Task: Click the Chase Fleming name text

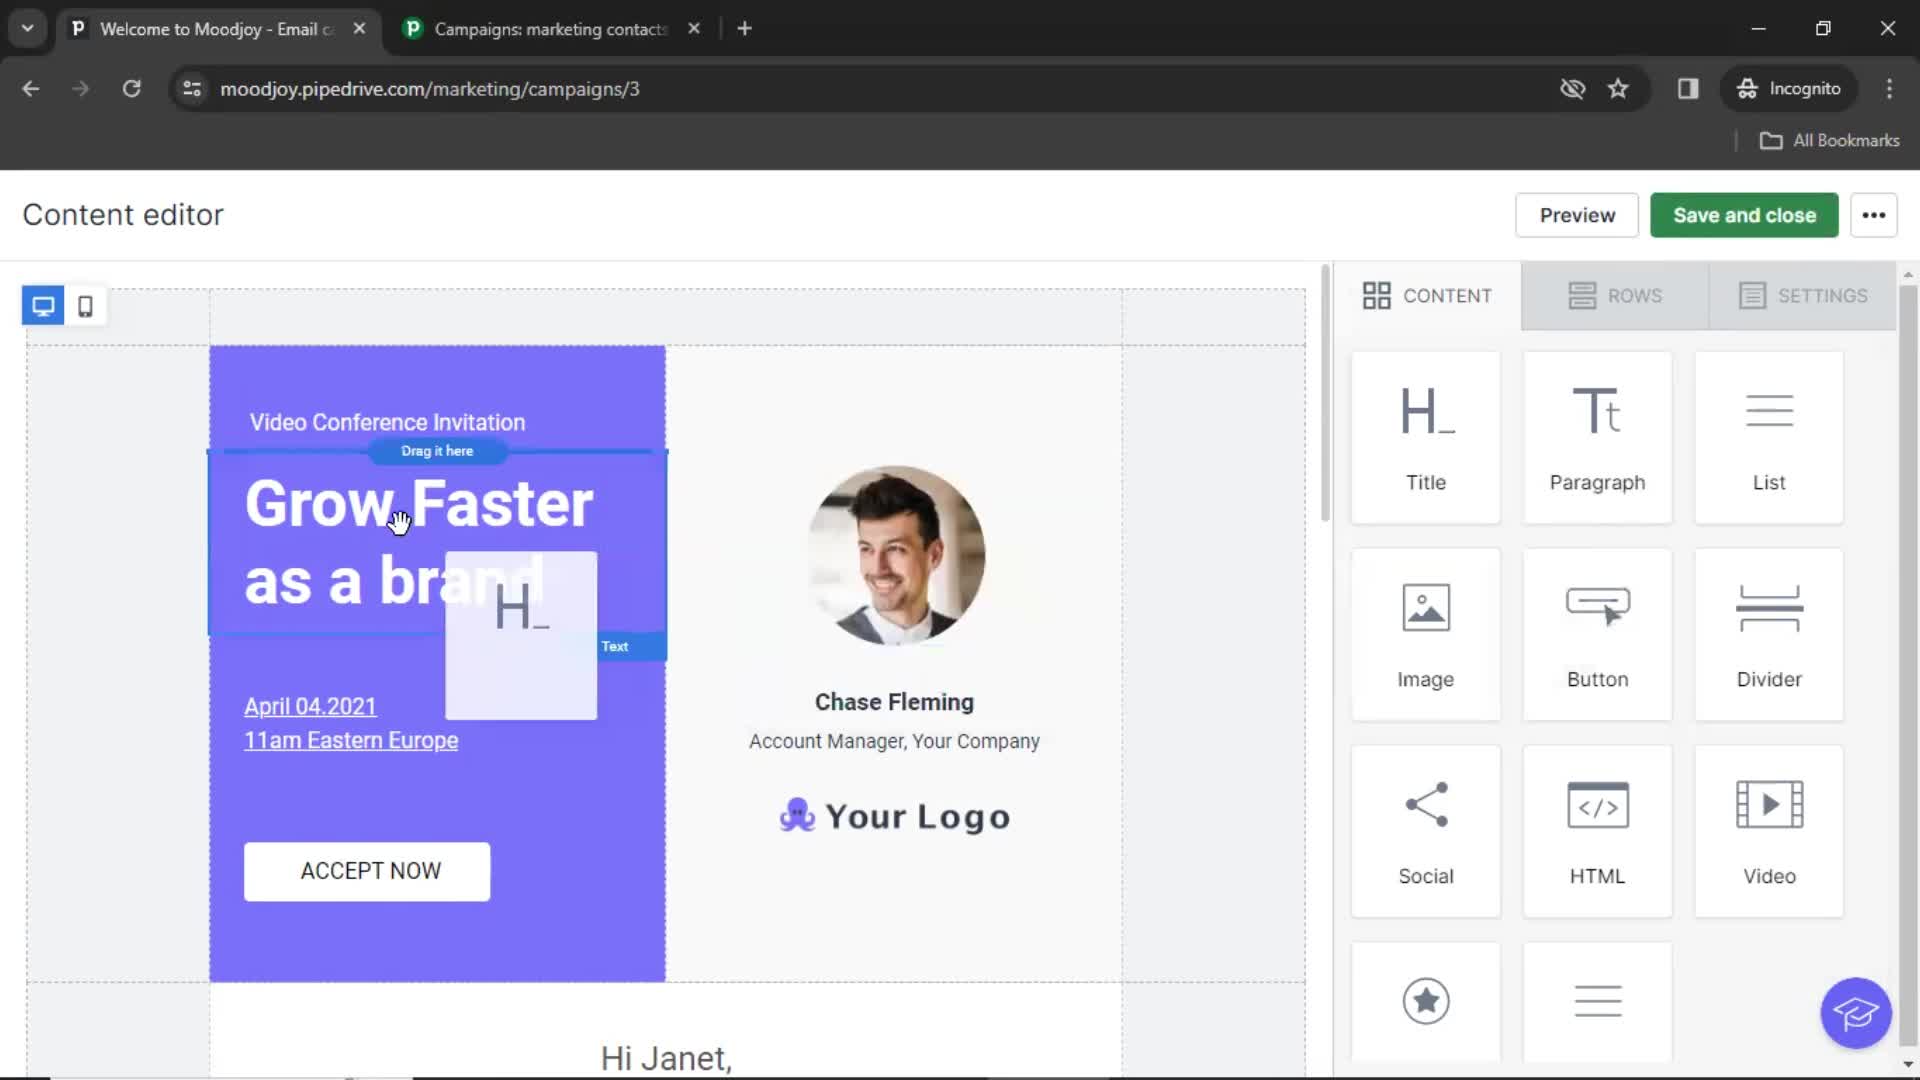Action: (x=894, y=702)
